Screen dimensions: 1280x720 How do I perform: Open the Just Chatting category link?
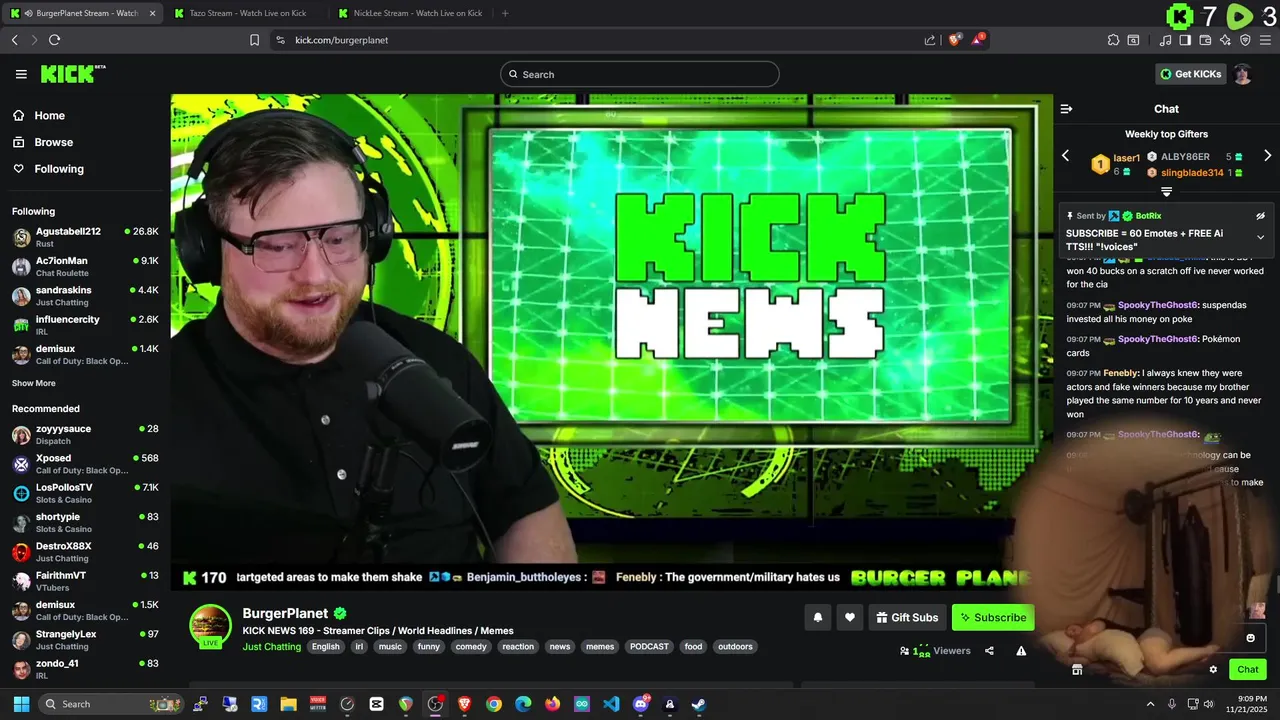pyautogui.click(x=271, y=647)
